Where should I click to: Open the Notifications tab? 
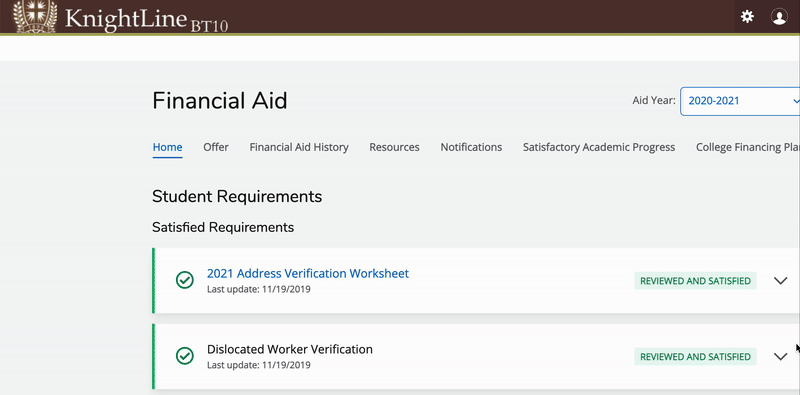(x=471, y=147)
